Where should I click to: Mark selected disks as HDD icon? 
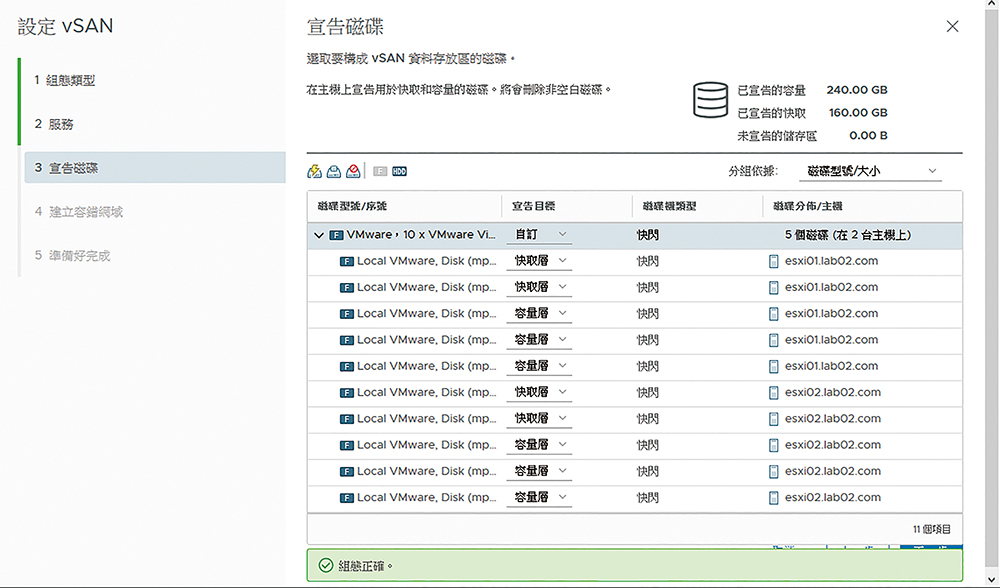click(399, 171)
